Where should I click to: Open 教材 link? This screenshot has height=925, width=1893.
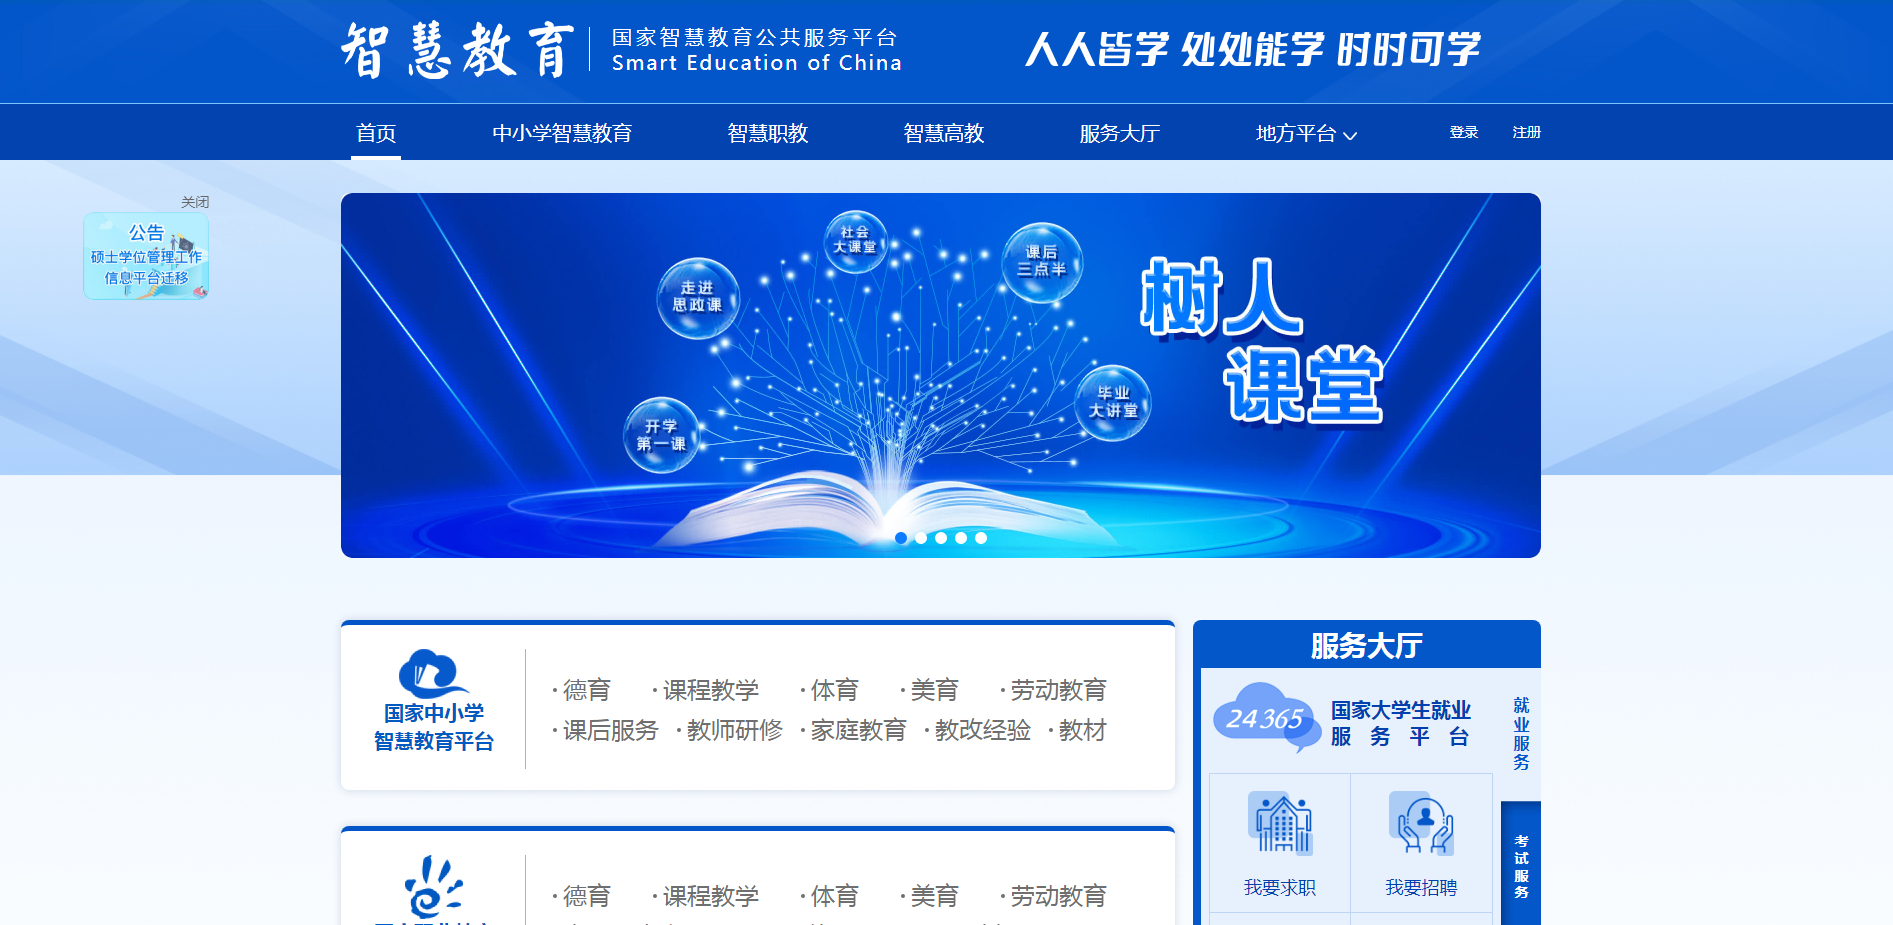(1082, 731)
